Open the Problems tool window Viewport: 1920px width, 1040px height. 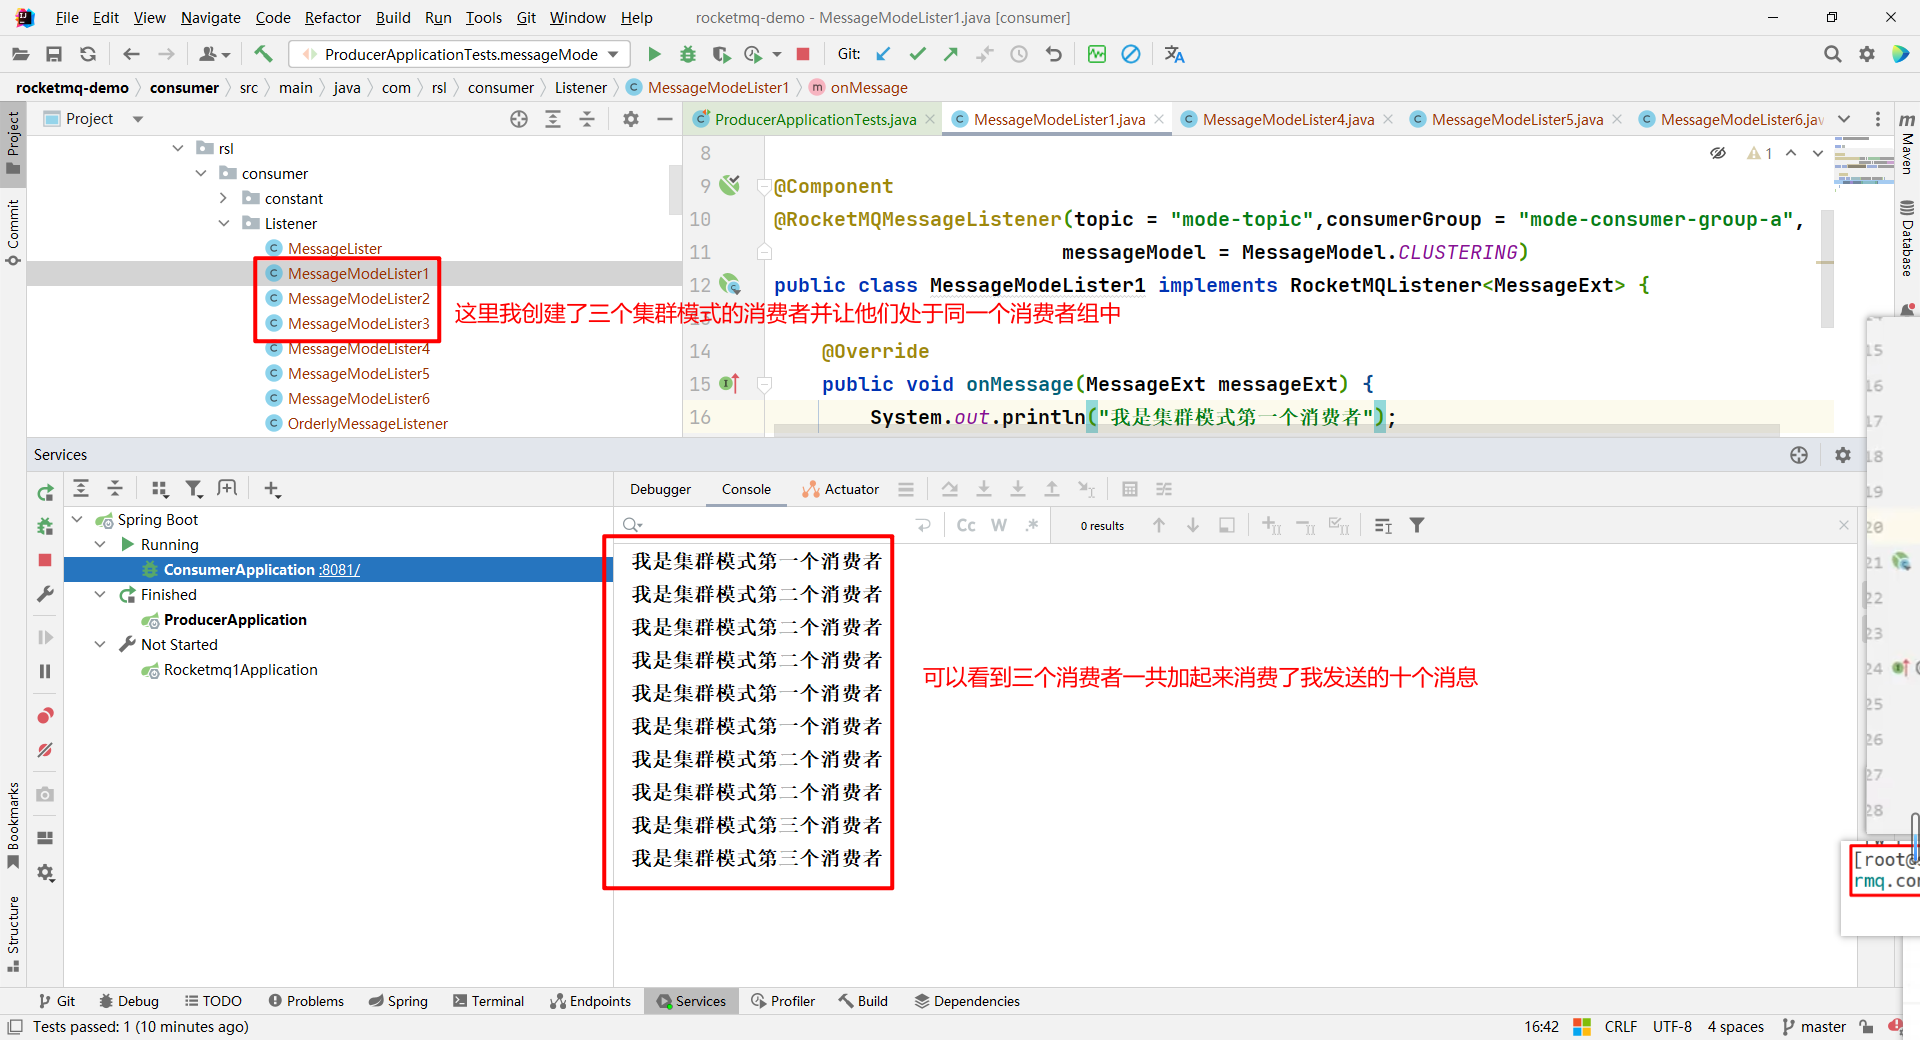pos(306,1001)
